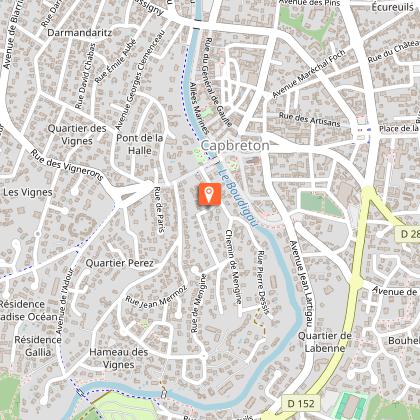Select the Capbreton town label
Image resolution: width=420 pixels, height=420 pixels.
click(x=235, y=145)
